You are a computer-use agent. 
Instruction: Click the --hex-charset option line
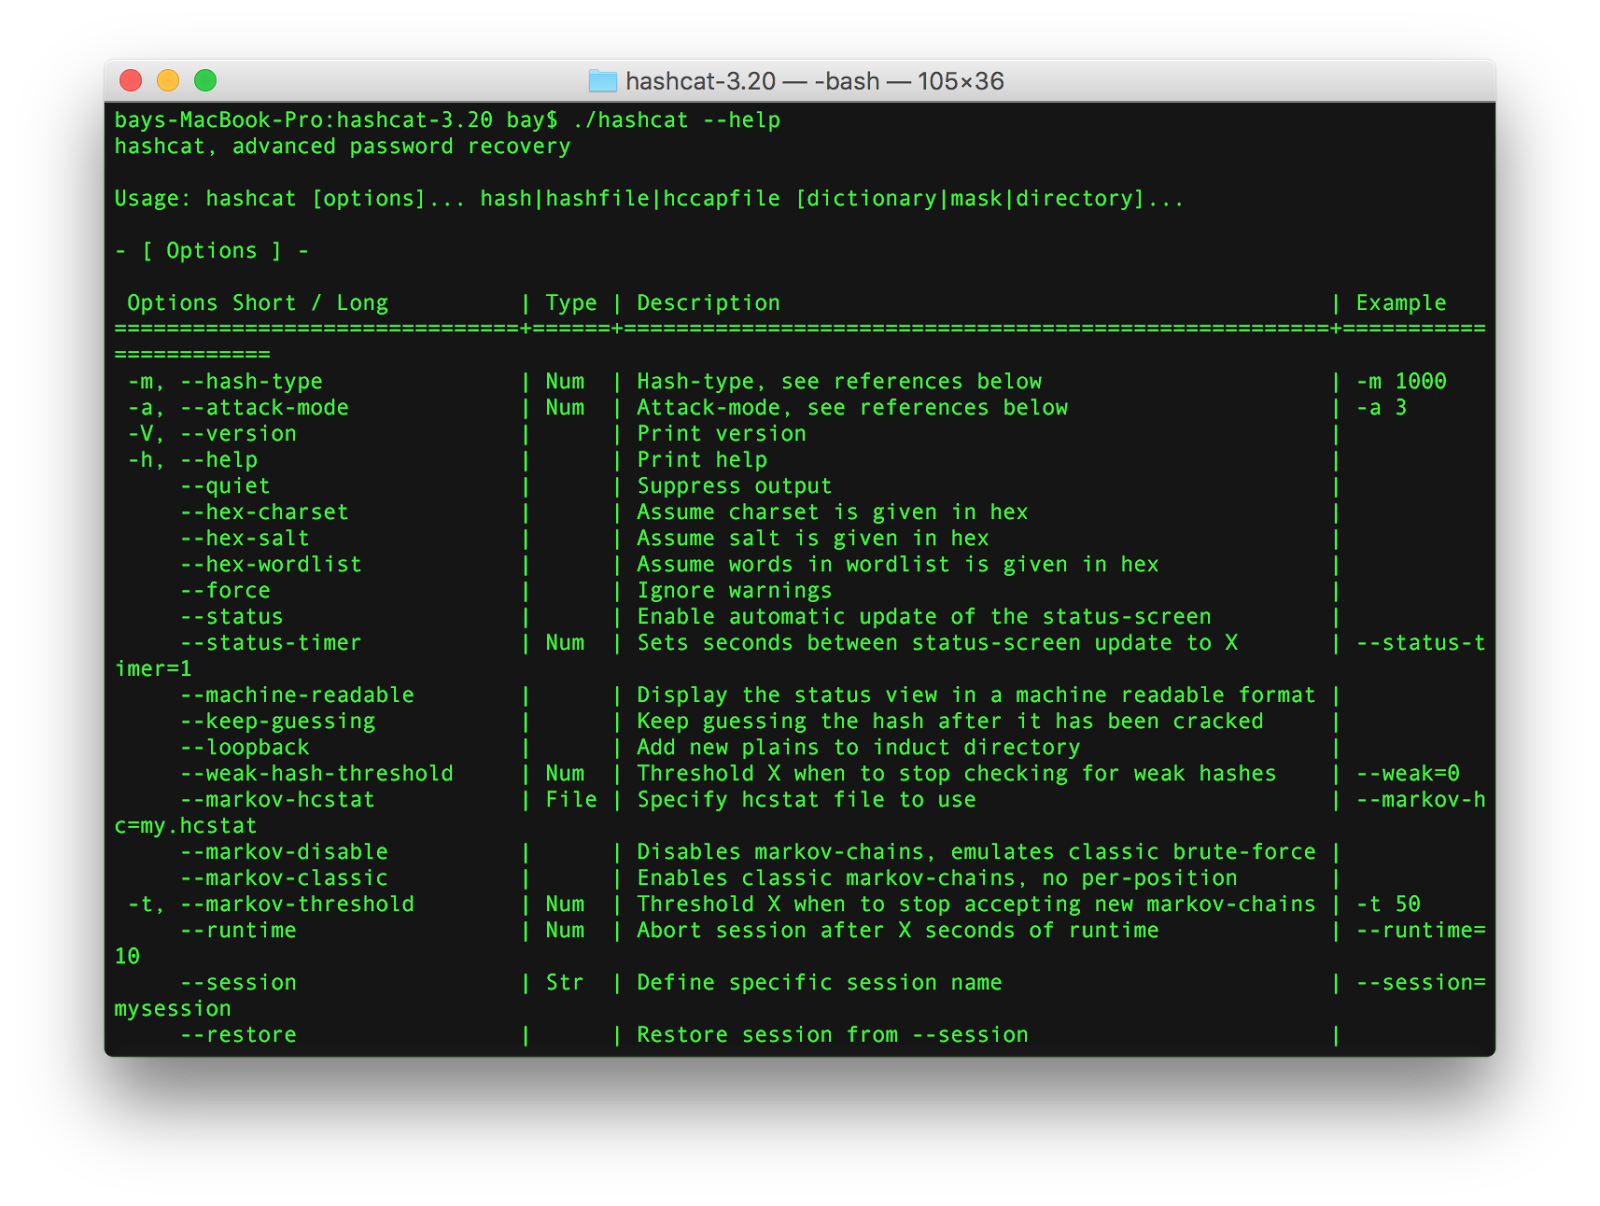(263, 511)
